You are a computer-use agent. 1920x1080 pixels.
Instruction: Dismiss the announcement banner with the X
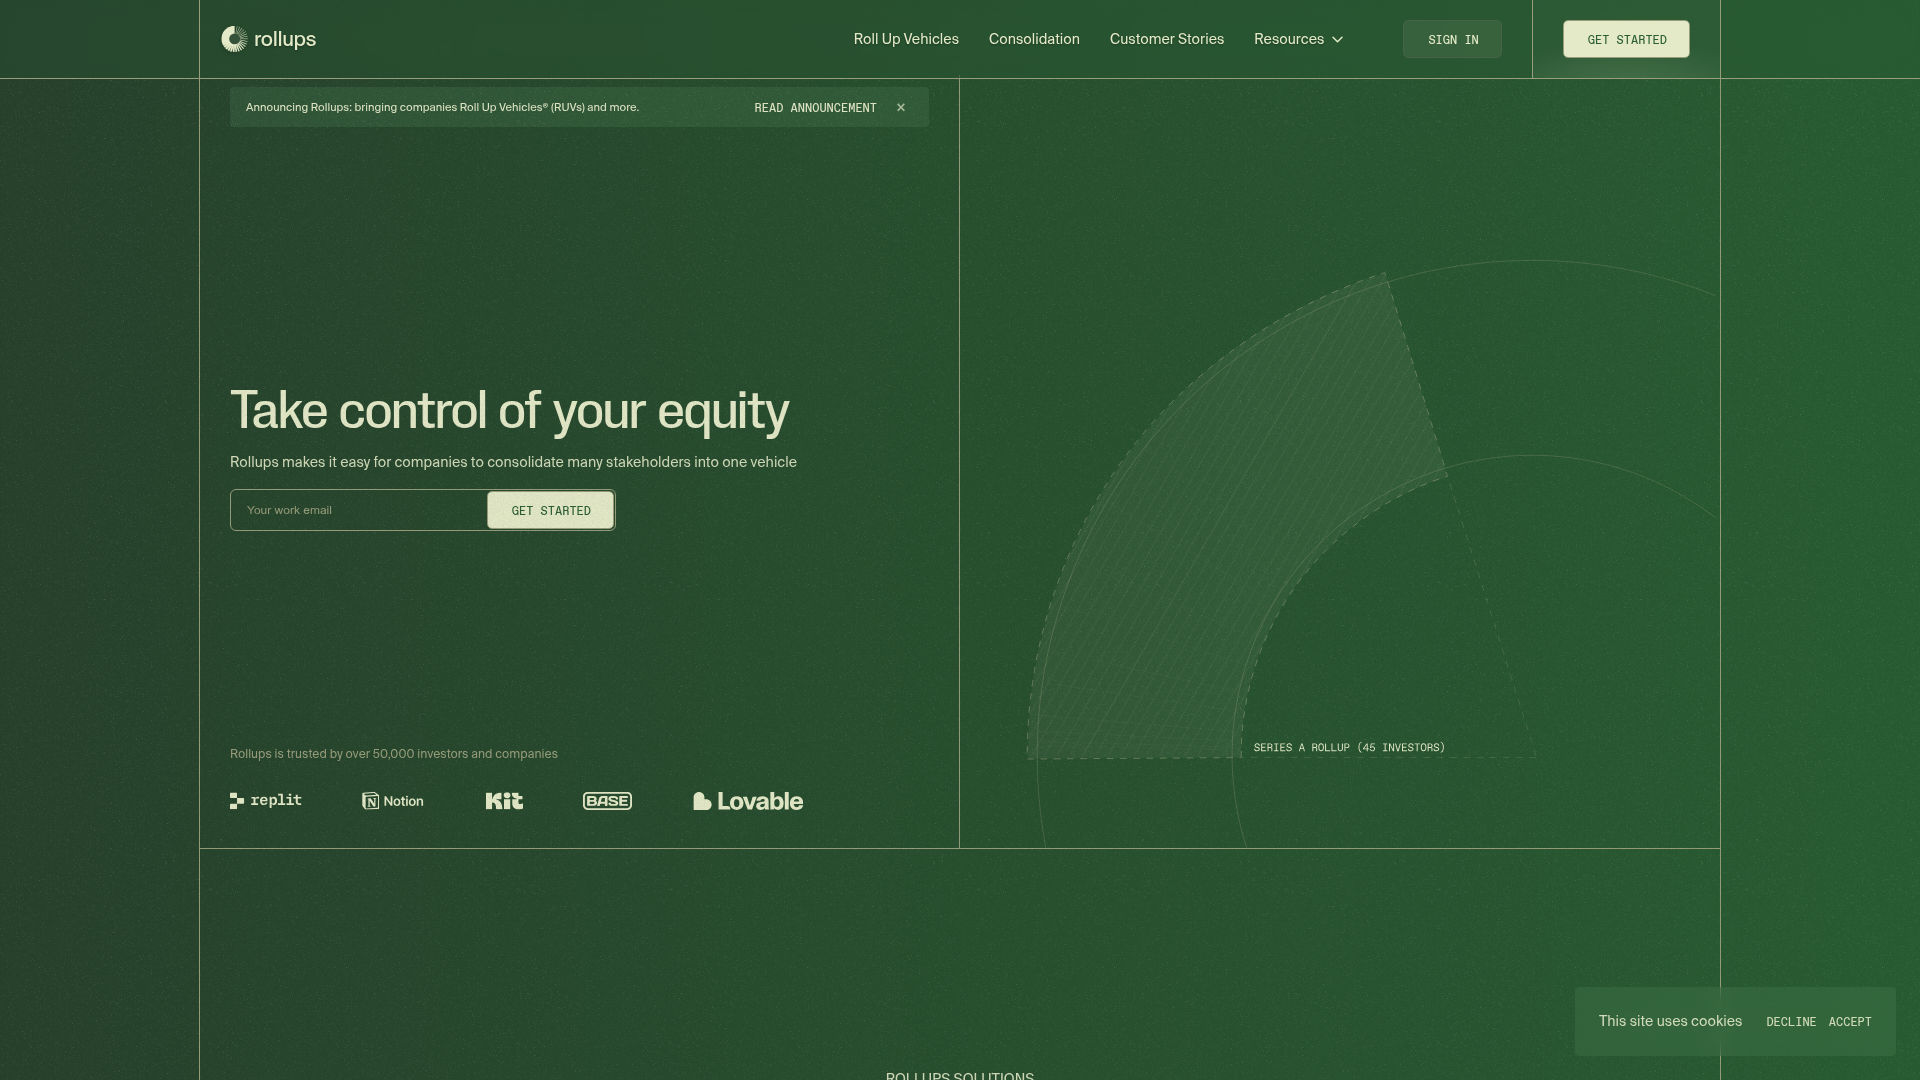click(901, 108)
